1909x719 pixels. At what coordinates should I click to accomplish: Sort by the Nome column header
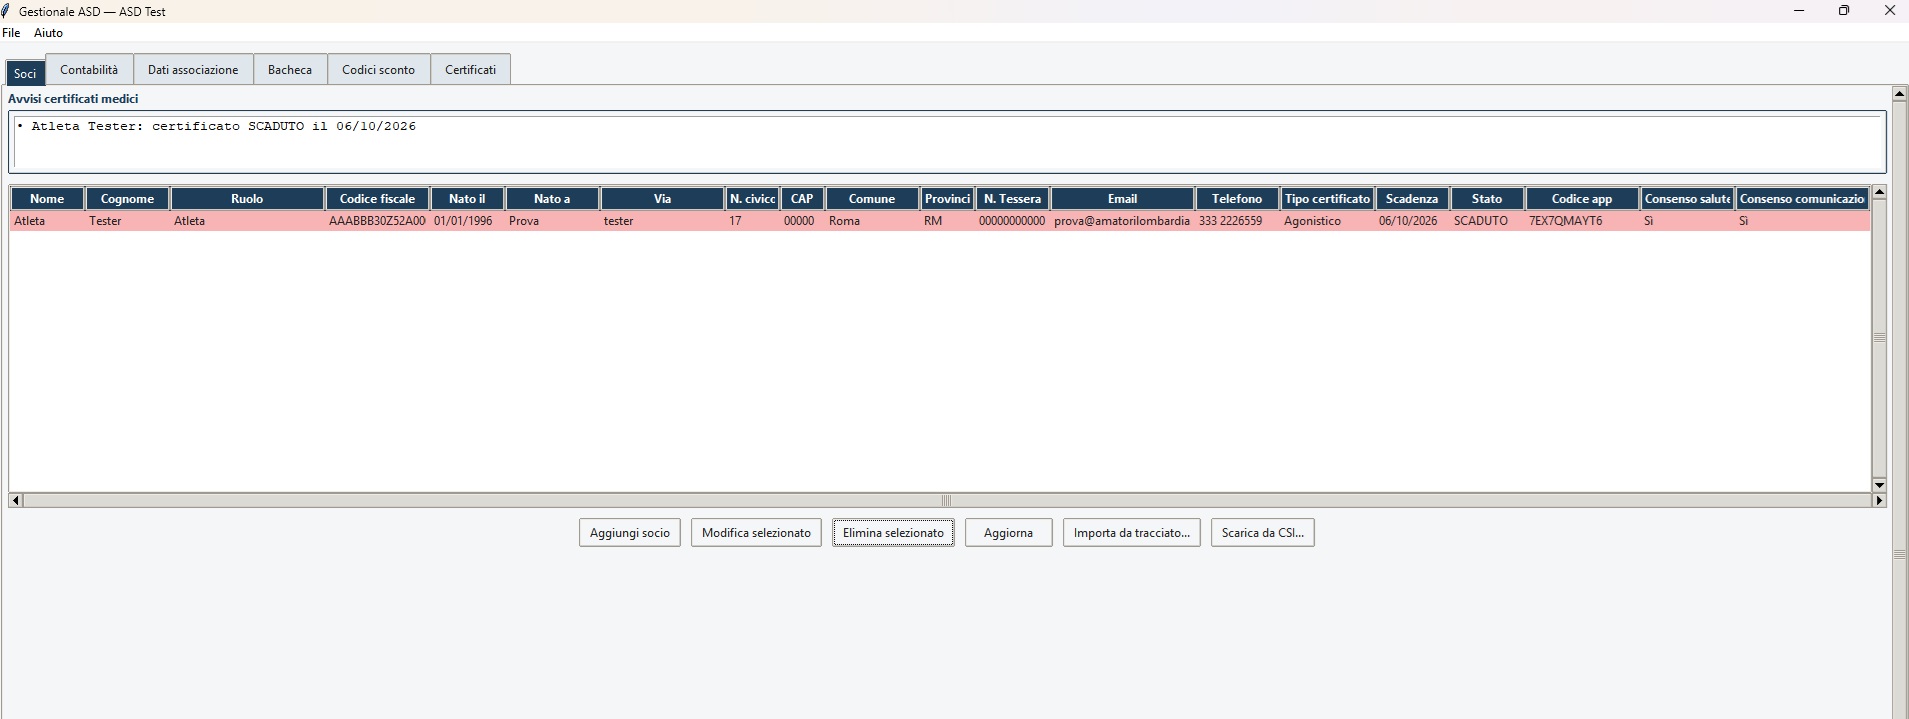[47, 199]
